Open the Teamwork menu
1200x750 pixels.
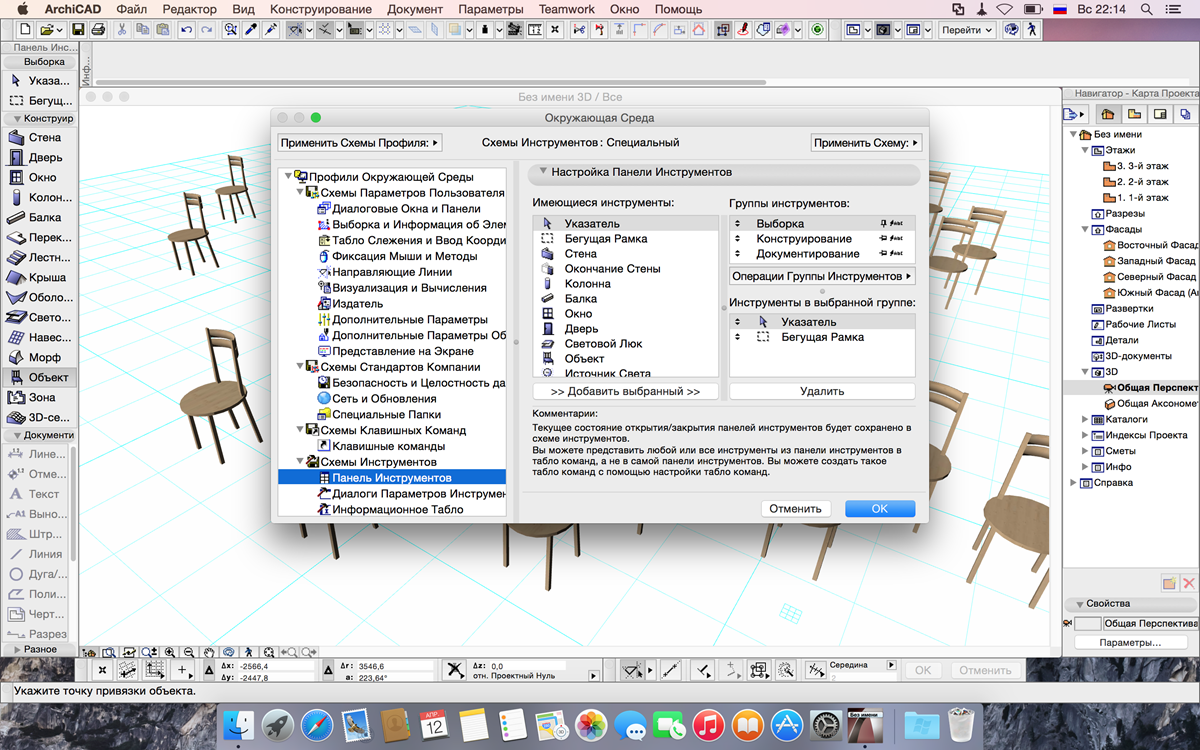point(566,9)
